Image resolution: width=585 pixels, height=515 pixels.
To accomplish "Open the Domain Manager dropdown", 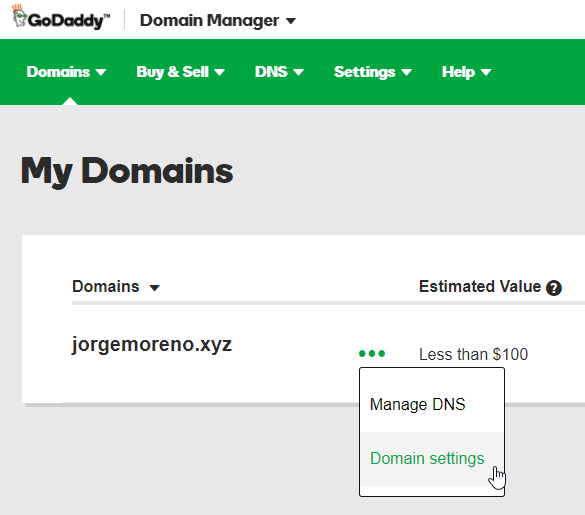I will click(x=218, y=21).
